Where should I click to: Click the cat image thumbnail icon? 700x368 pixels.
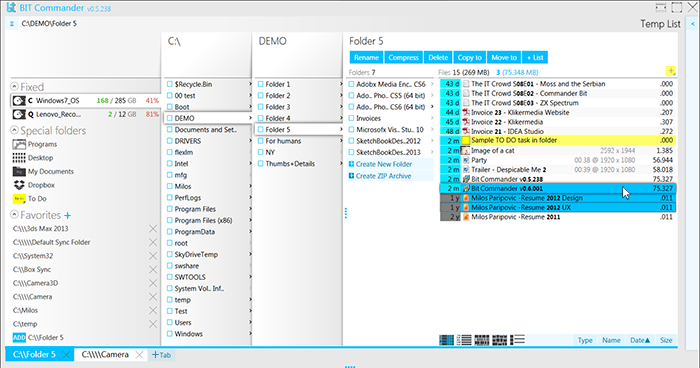pos(466,151)
